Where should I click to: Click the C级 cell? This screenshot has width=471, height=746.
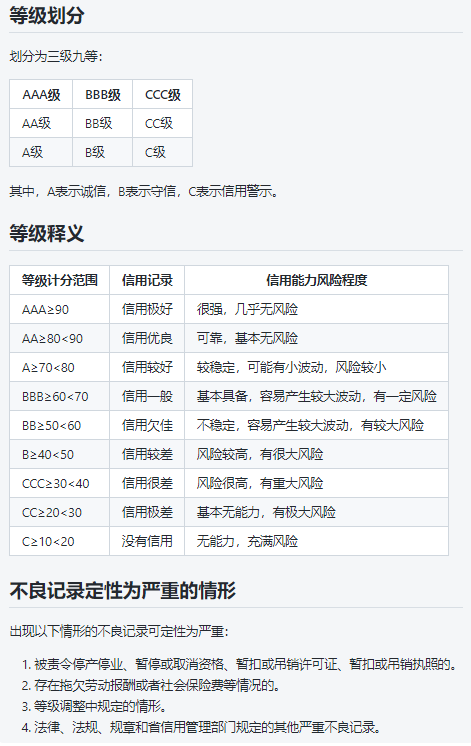(x=163, y=152)
